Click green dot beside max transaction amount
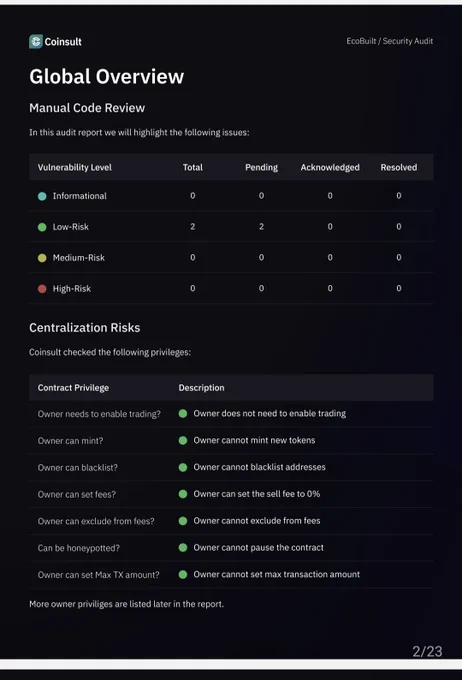462x680 pixels. (183, 574)
